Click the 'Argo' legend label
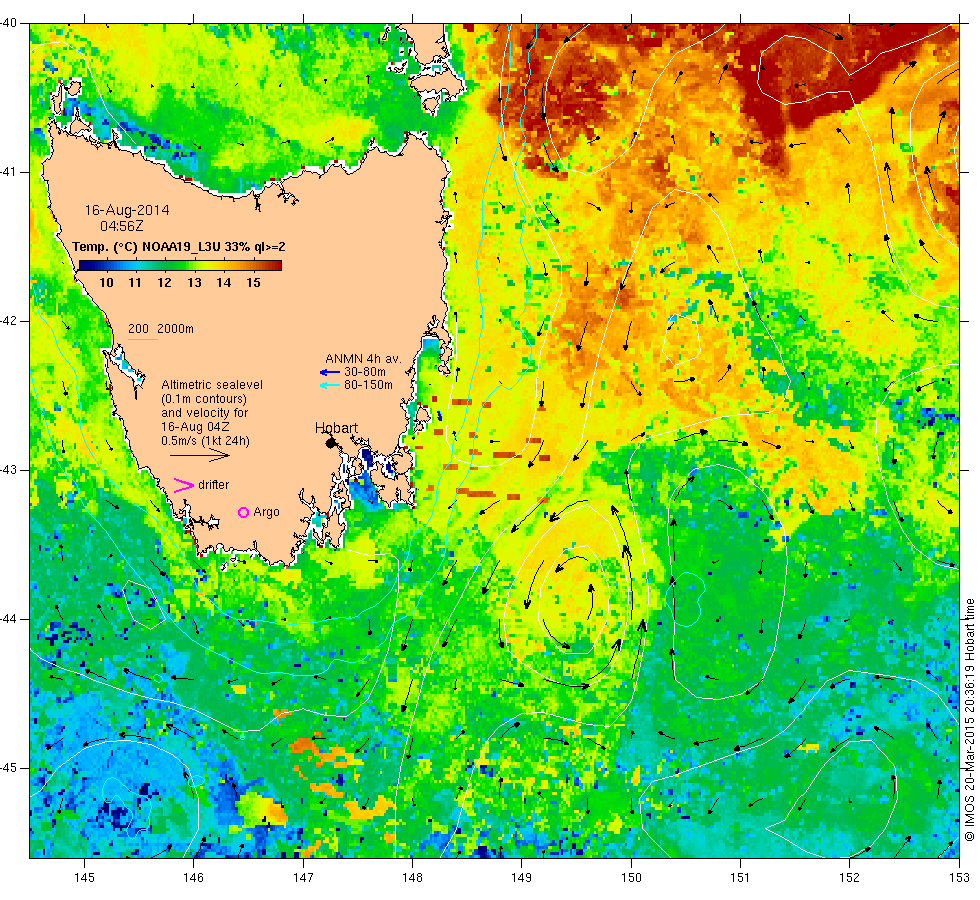Viewport: 980px width, 900px height. 266,512
